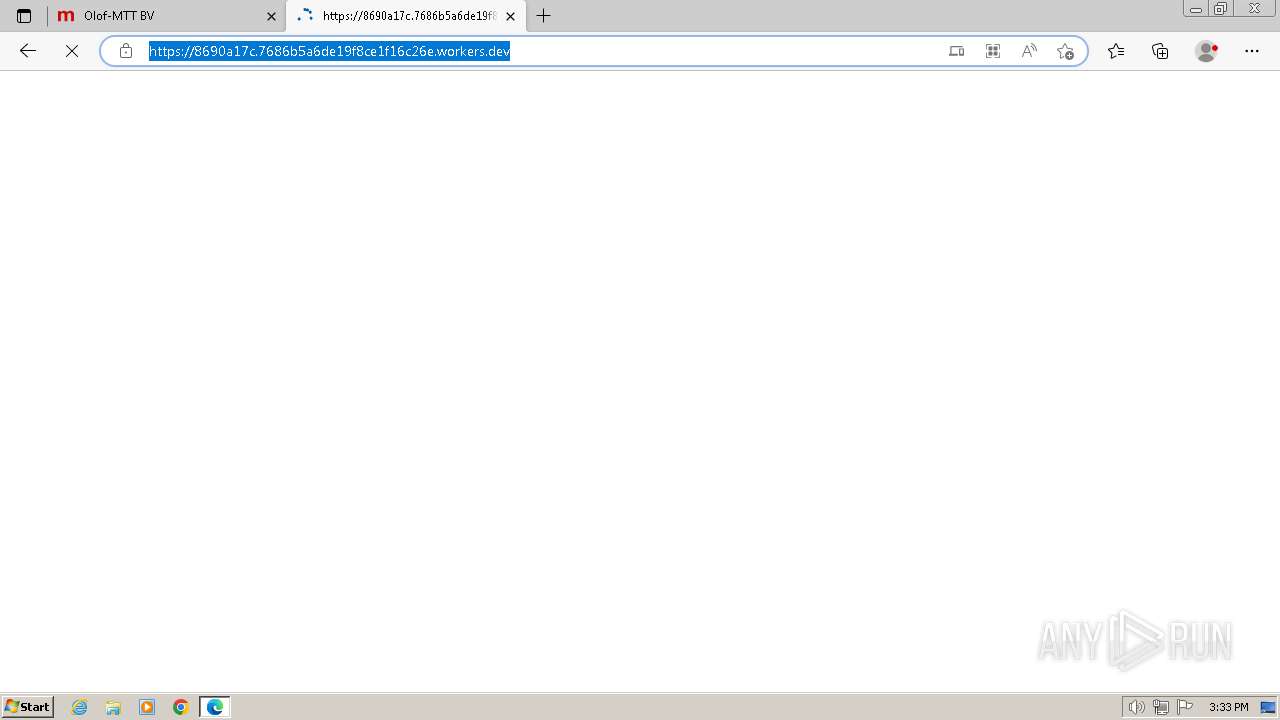The height and width of the screenshot is (720, 1280).
Task: Select the loading workers.dev tab
Action: coord(406,16)
